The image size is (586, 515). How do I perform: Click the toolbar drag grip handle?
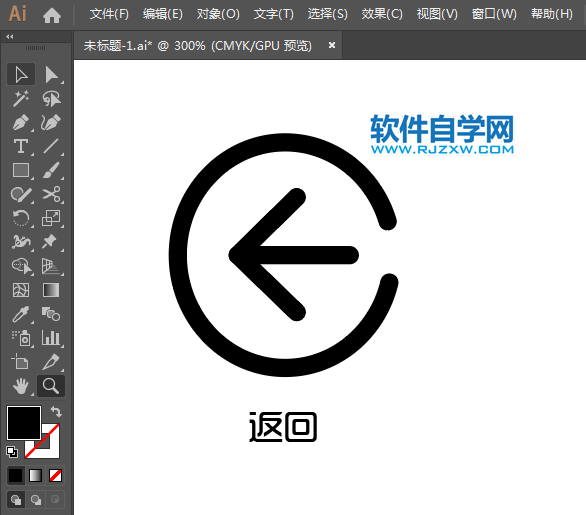tap(36, 48)
